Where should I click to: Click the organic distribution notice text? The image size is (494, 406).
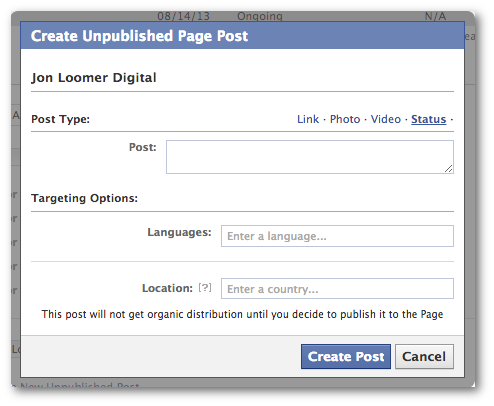(x=242, y=314)
